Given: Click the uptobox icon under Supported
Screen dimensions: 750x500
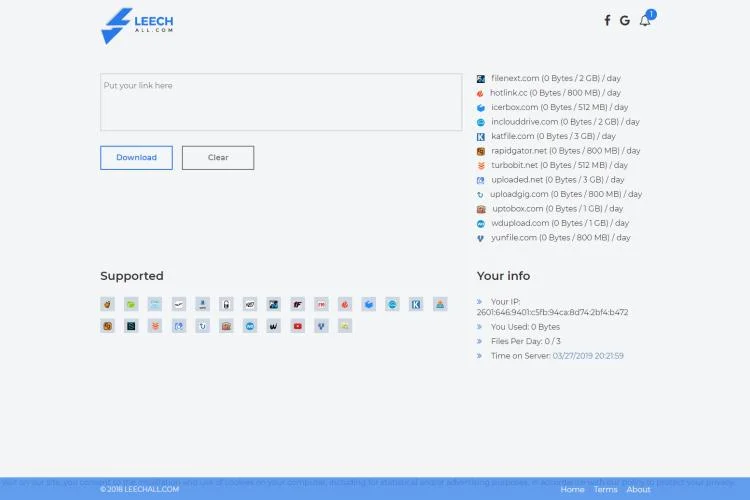Looking at the screenshot, I should pyautogui.click(x=226, y=326).
